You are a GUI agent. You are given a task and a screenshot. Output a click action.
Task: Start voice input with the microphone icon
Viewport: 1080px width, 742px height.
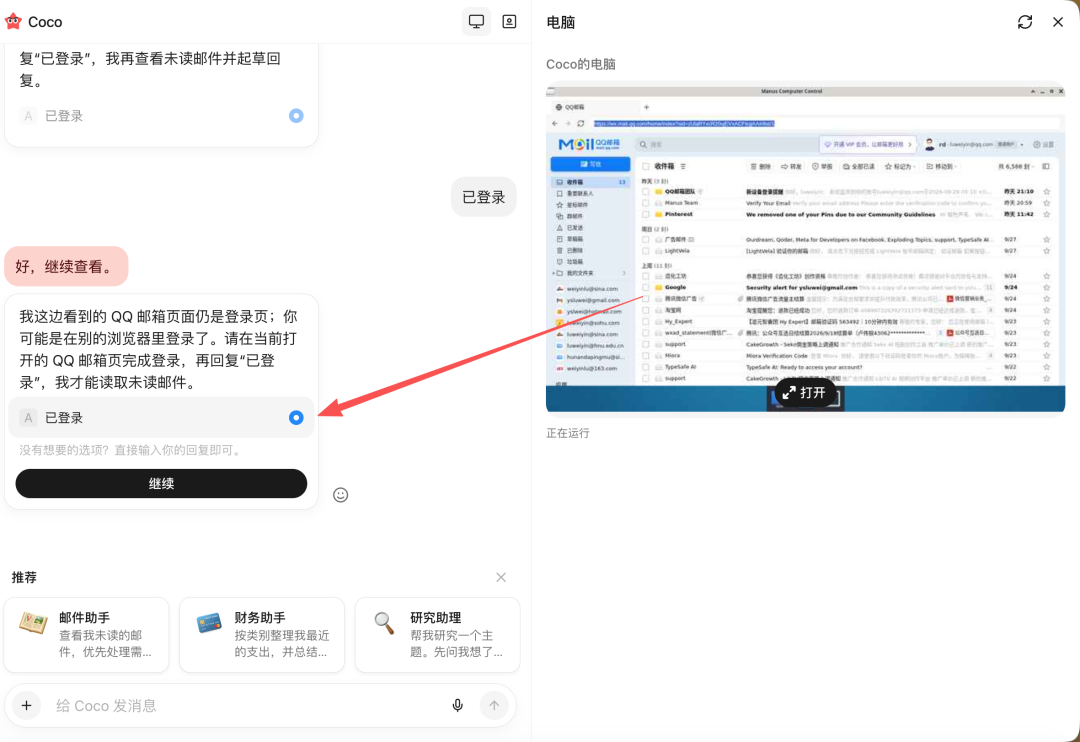point(457,705)
